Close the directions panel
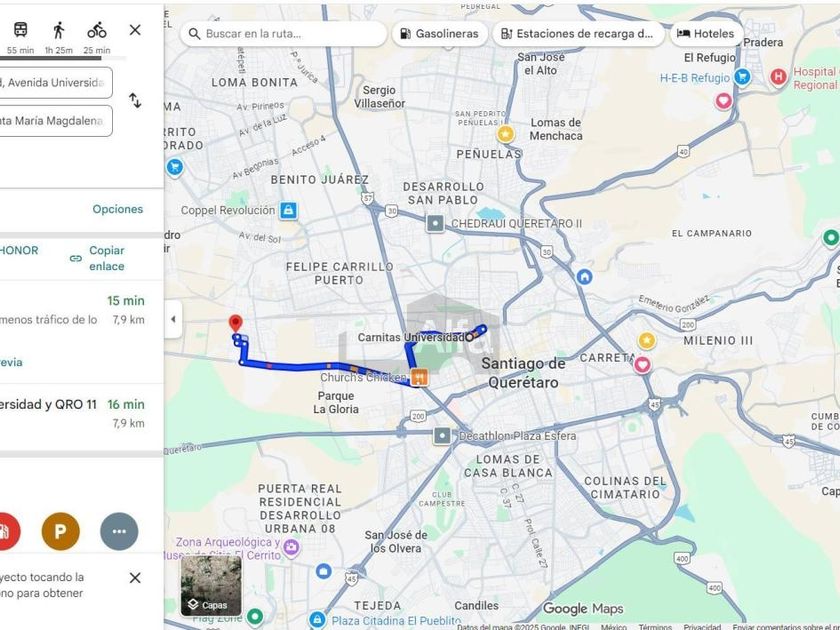 (135, 30)
